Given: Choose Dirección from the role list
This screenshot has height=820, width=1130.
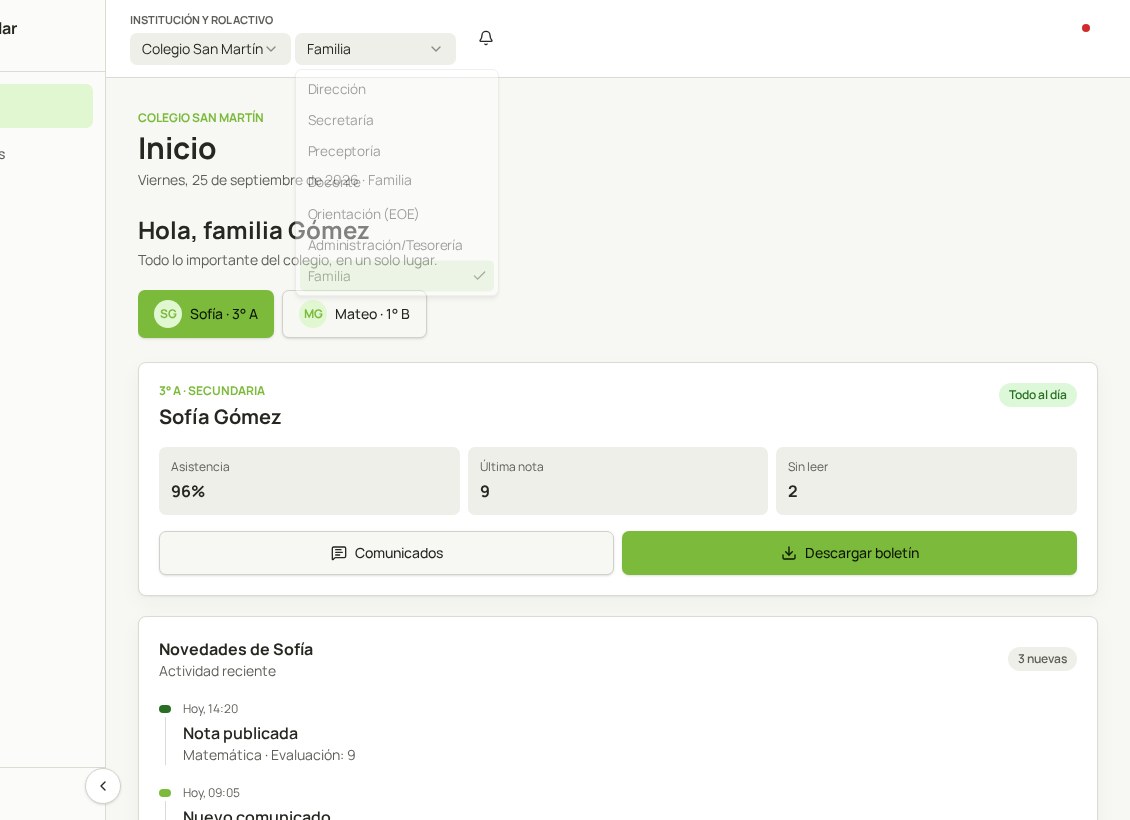Looking at the screenshot, I should point(396,89).
